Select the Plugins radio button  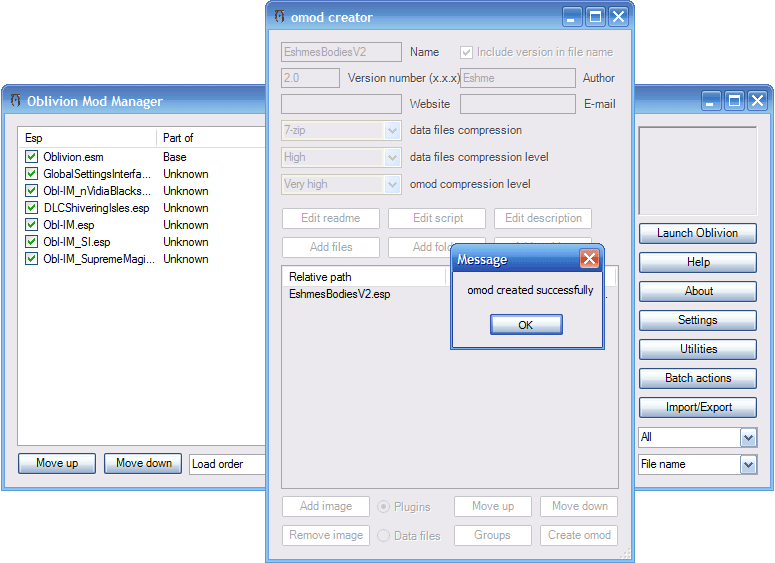pos(384,507)
